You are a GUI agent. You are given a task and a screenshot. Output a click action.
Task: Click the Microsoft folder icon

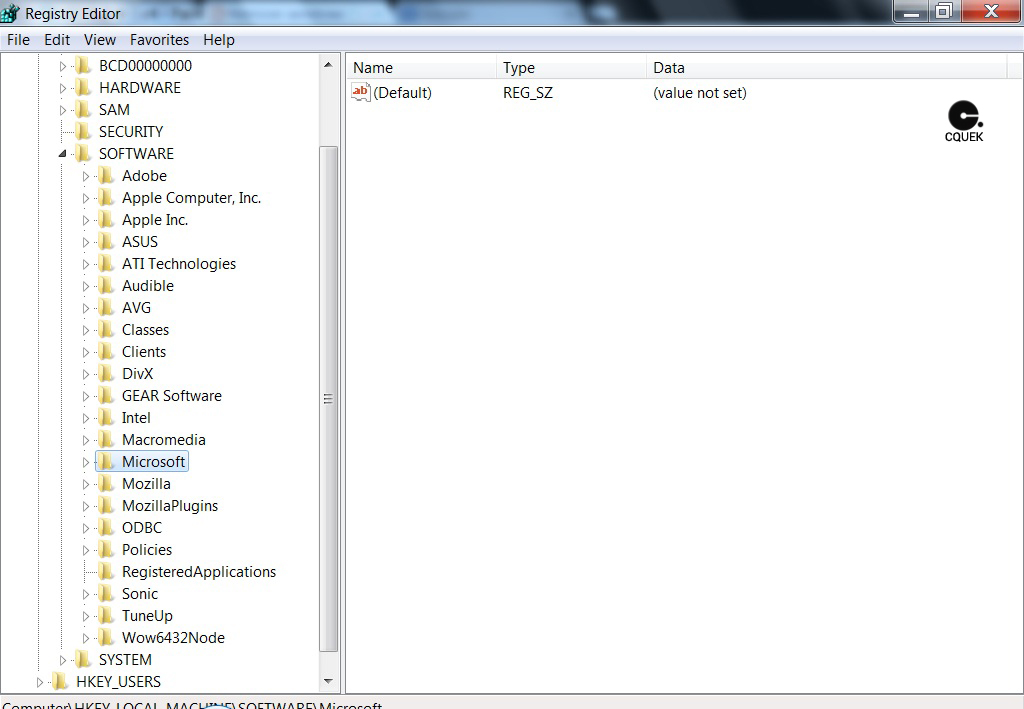[x=106, y=462]
